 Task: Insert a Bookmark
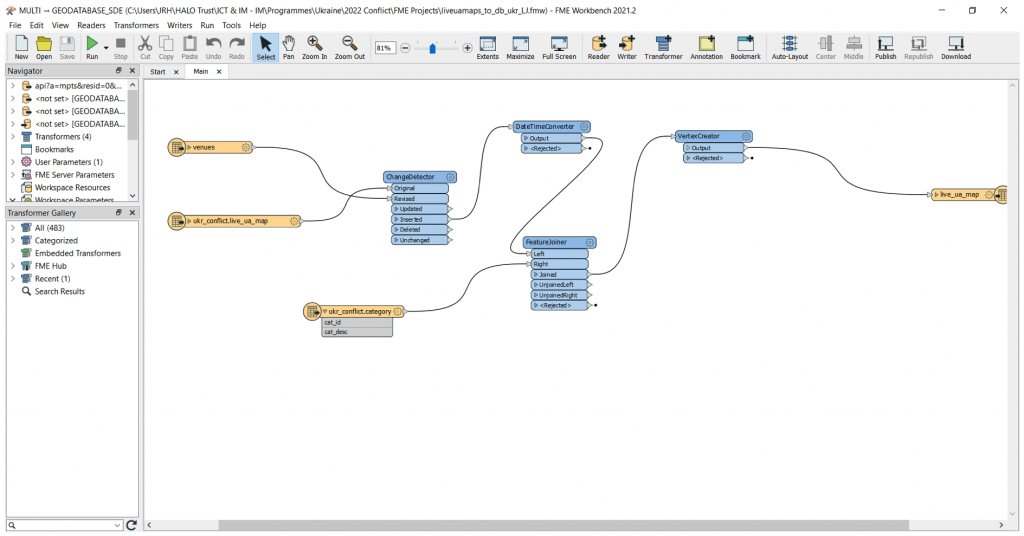(x=745, y=47)
